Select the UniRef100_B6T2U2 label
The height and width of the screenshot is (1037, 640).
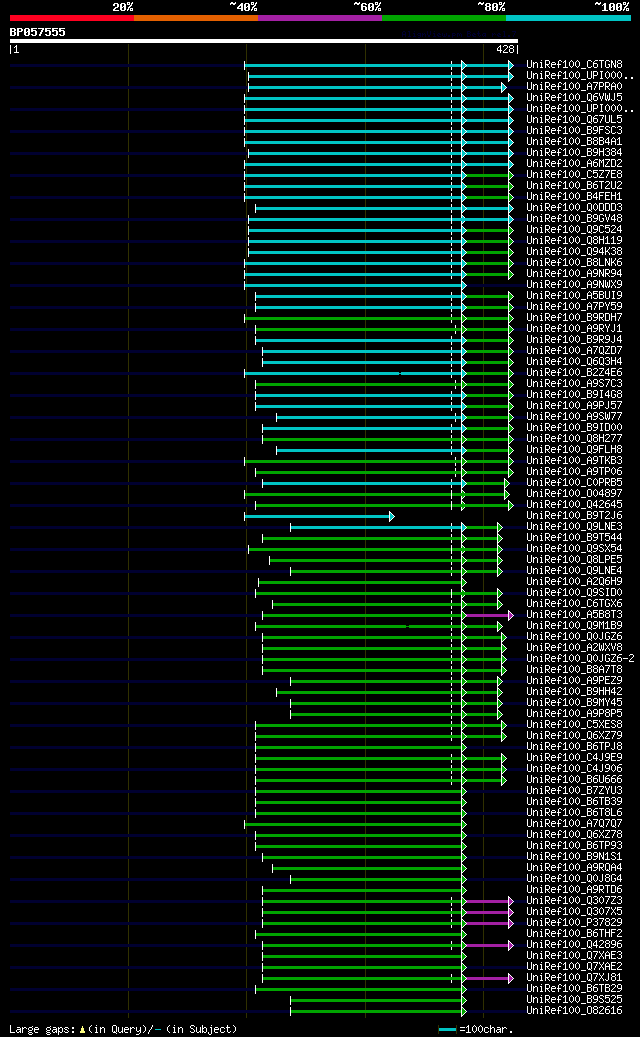point(574,186)
